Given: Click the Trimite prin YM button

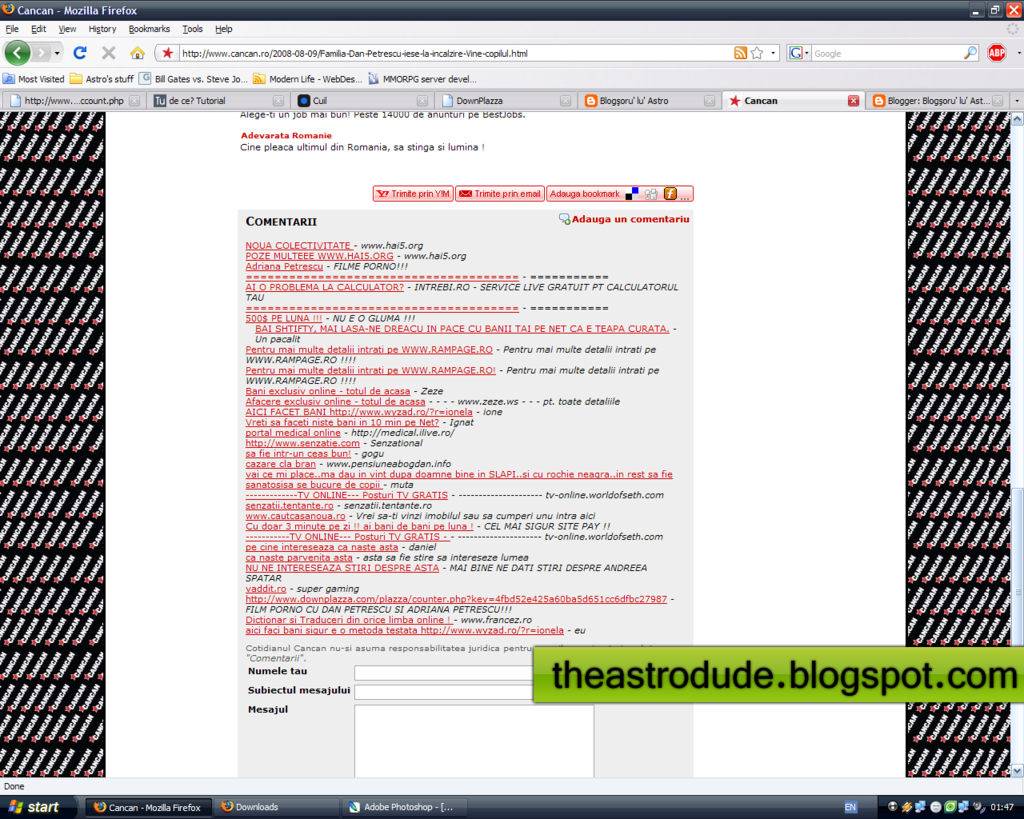Looking at the screenshot, I should (413, 193).
